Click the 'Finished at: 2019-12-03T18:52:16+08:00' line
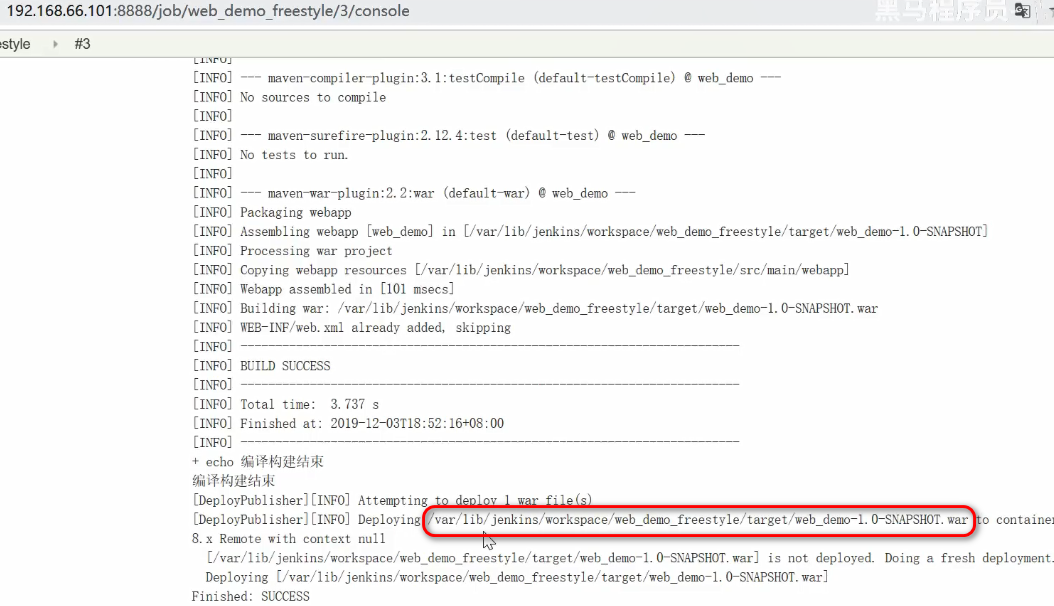Viewport: 1054px width, 606px height. [348, 424]
